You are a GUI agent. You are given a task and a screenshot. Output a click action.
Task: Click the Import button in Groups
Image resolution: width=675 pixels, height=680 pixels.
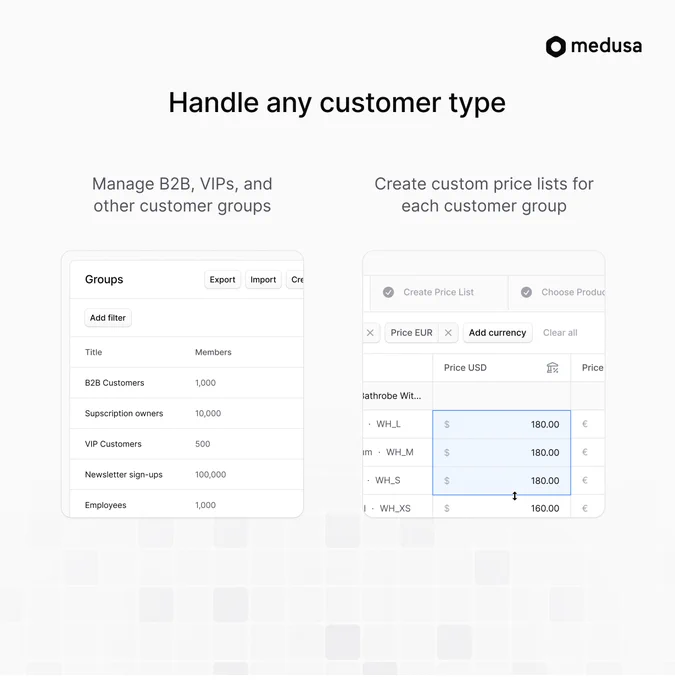(x=263, y=280)
